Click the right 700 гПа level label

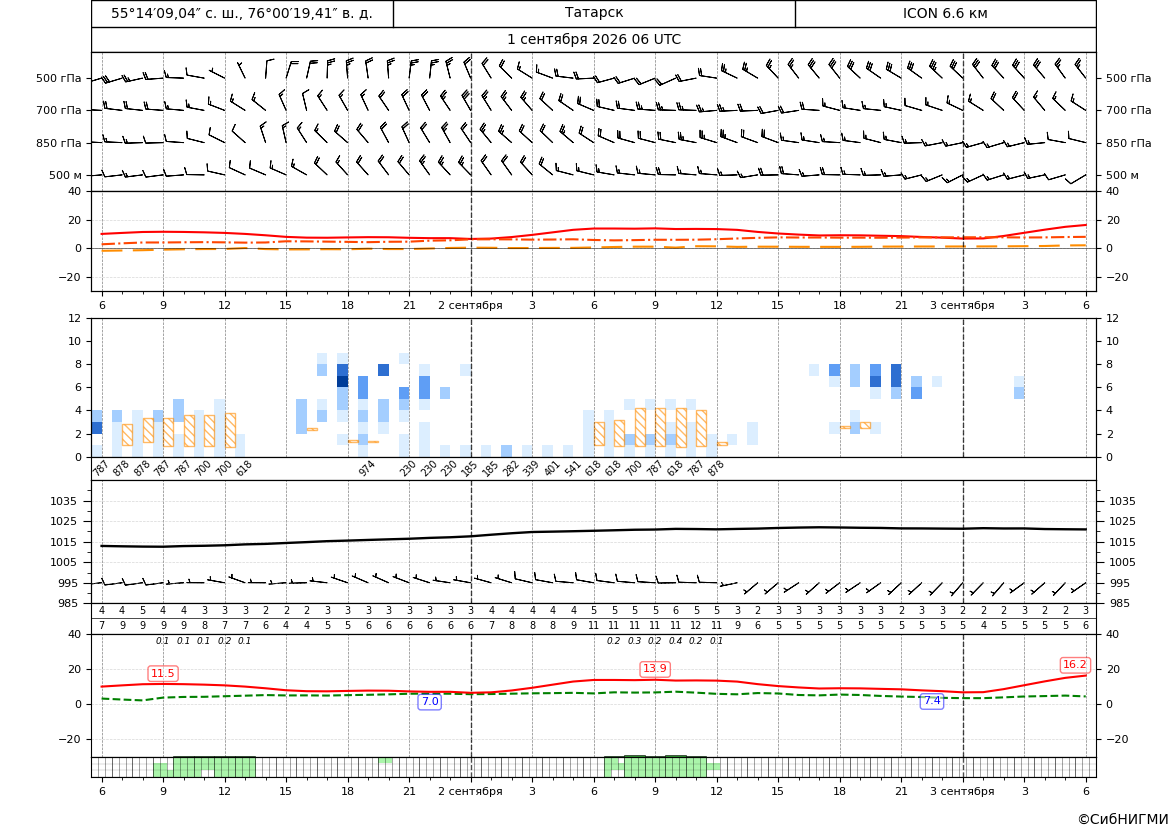click(1128, 110)
